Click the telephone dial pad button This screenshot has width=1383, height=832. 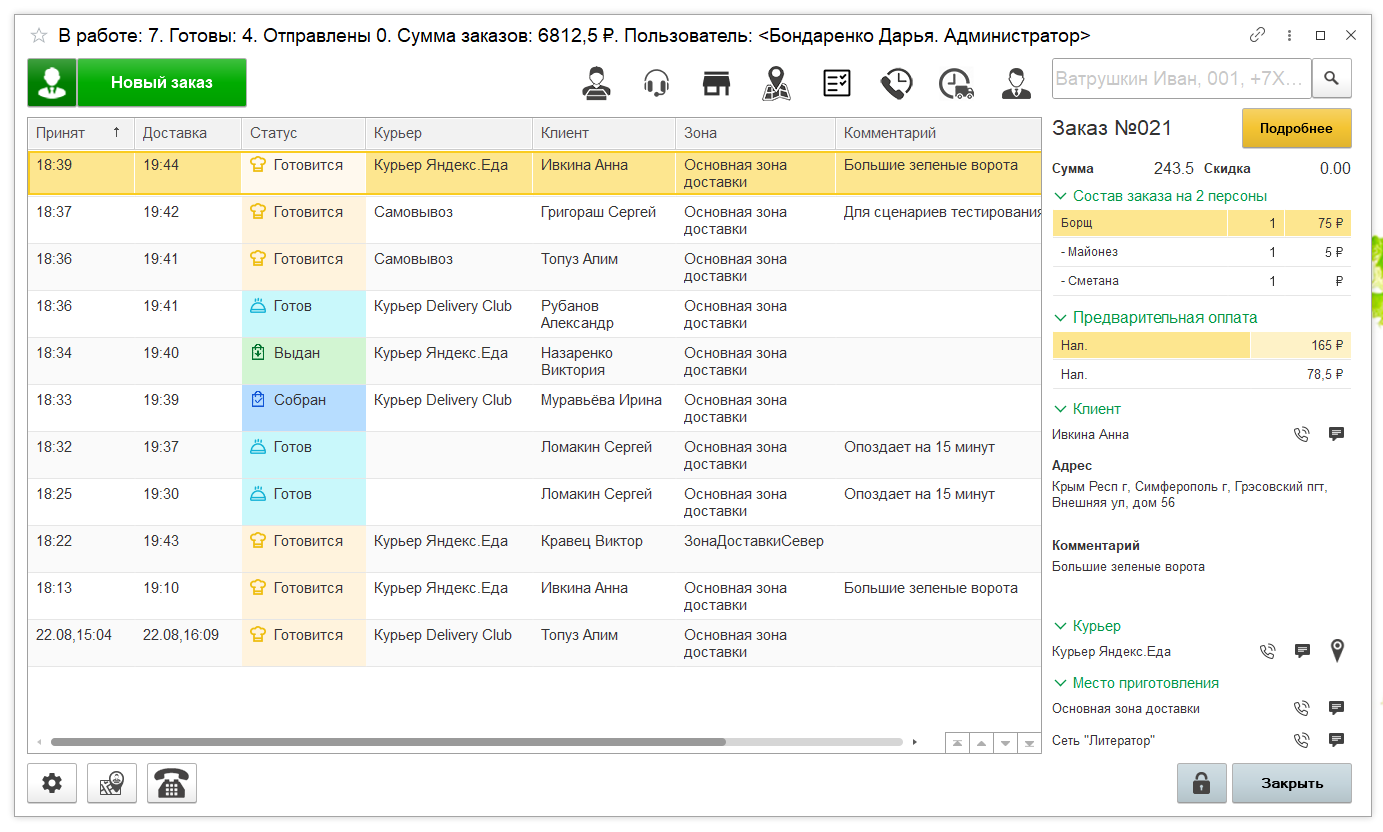point(172,785)
